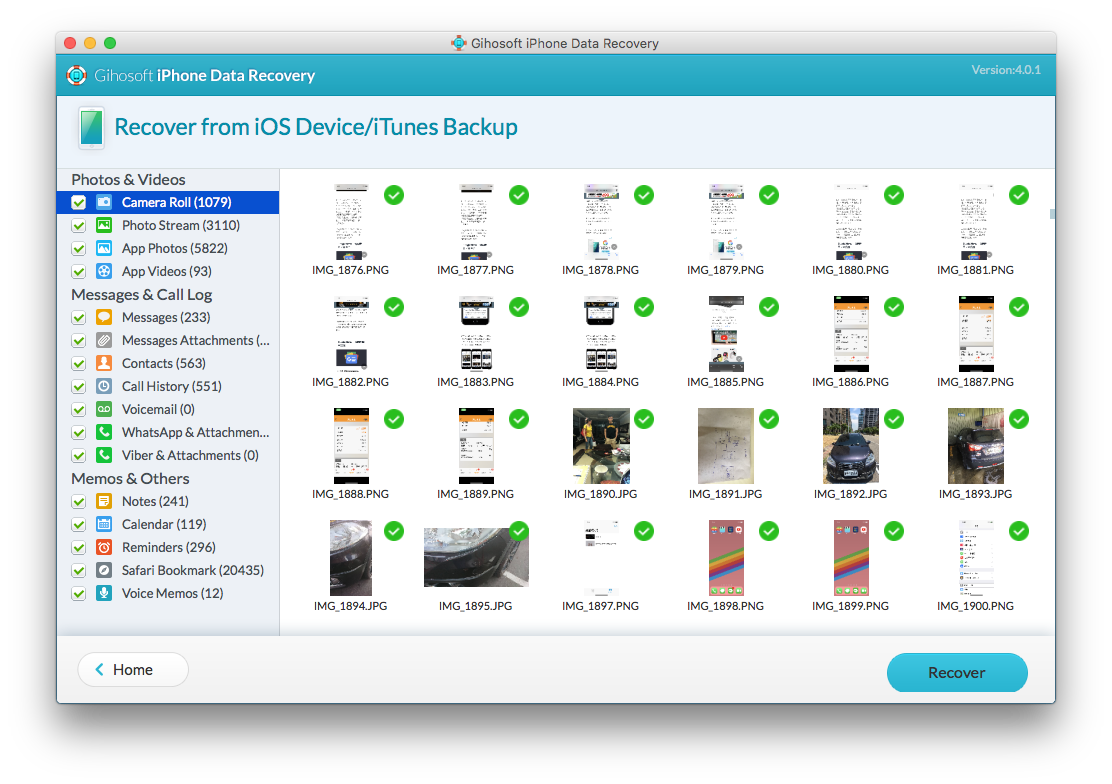The width and height of the screenshot is (1112, 784).
Task: Click file name IMG_1880.PNG
Action: (850, 270)
